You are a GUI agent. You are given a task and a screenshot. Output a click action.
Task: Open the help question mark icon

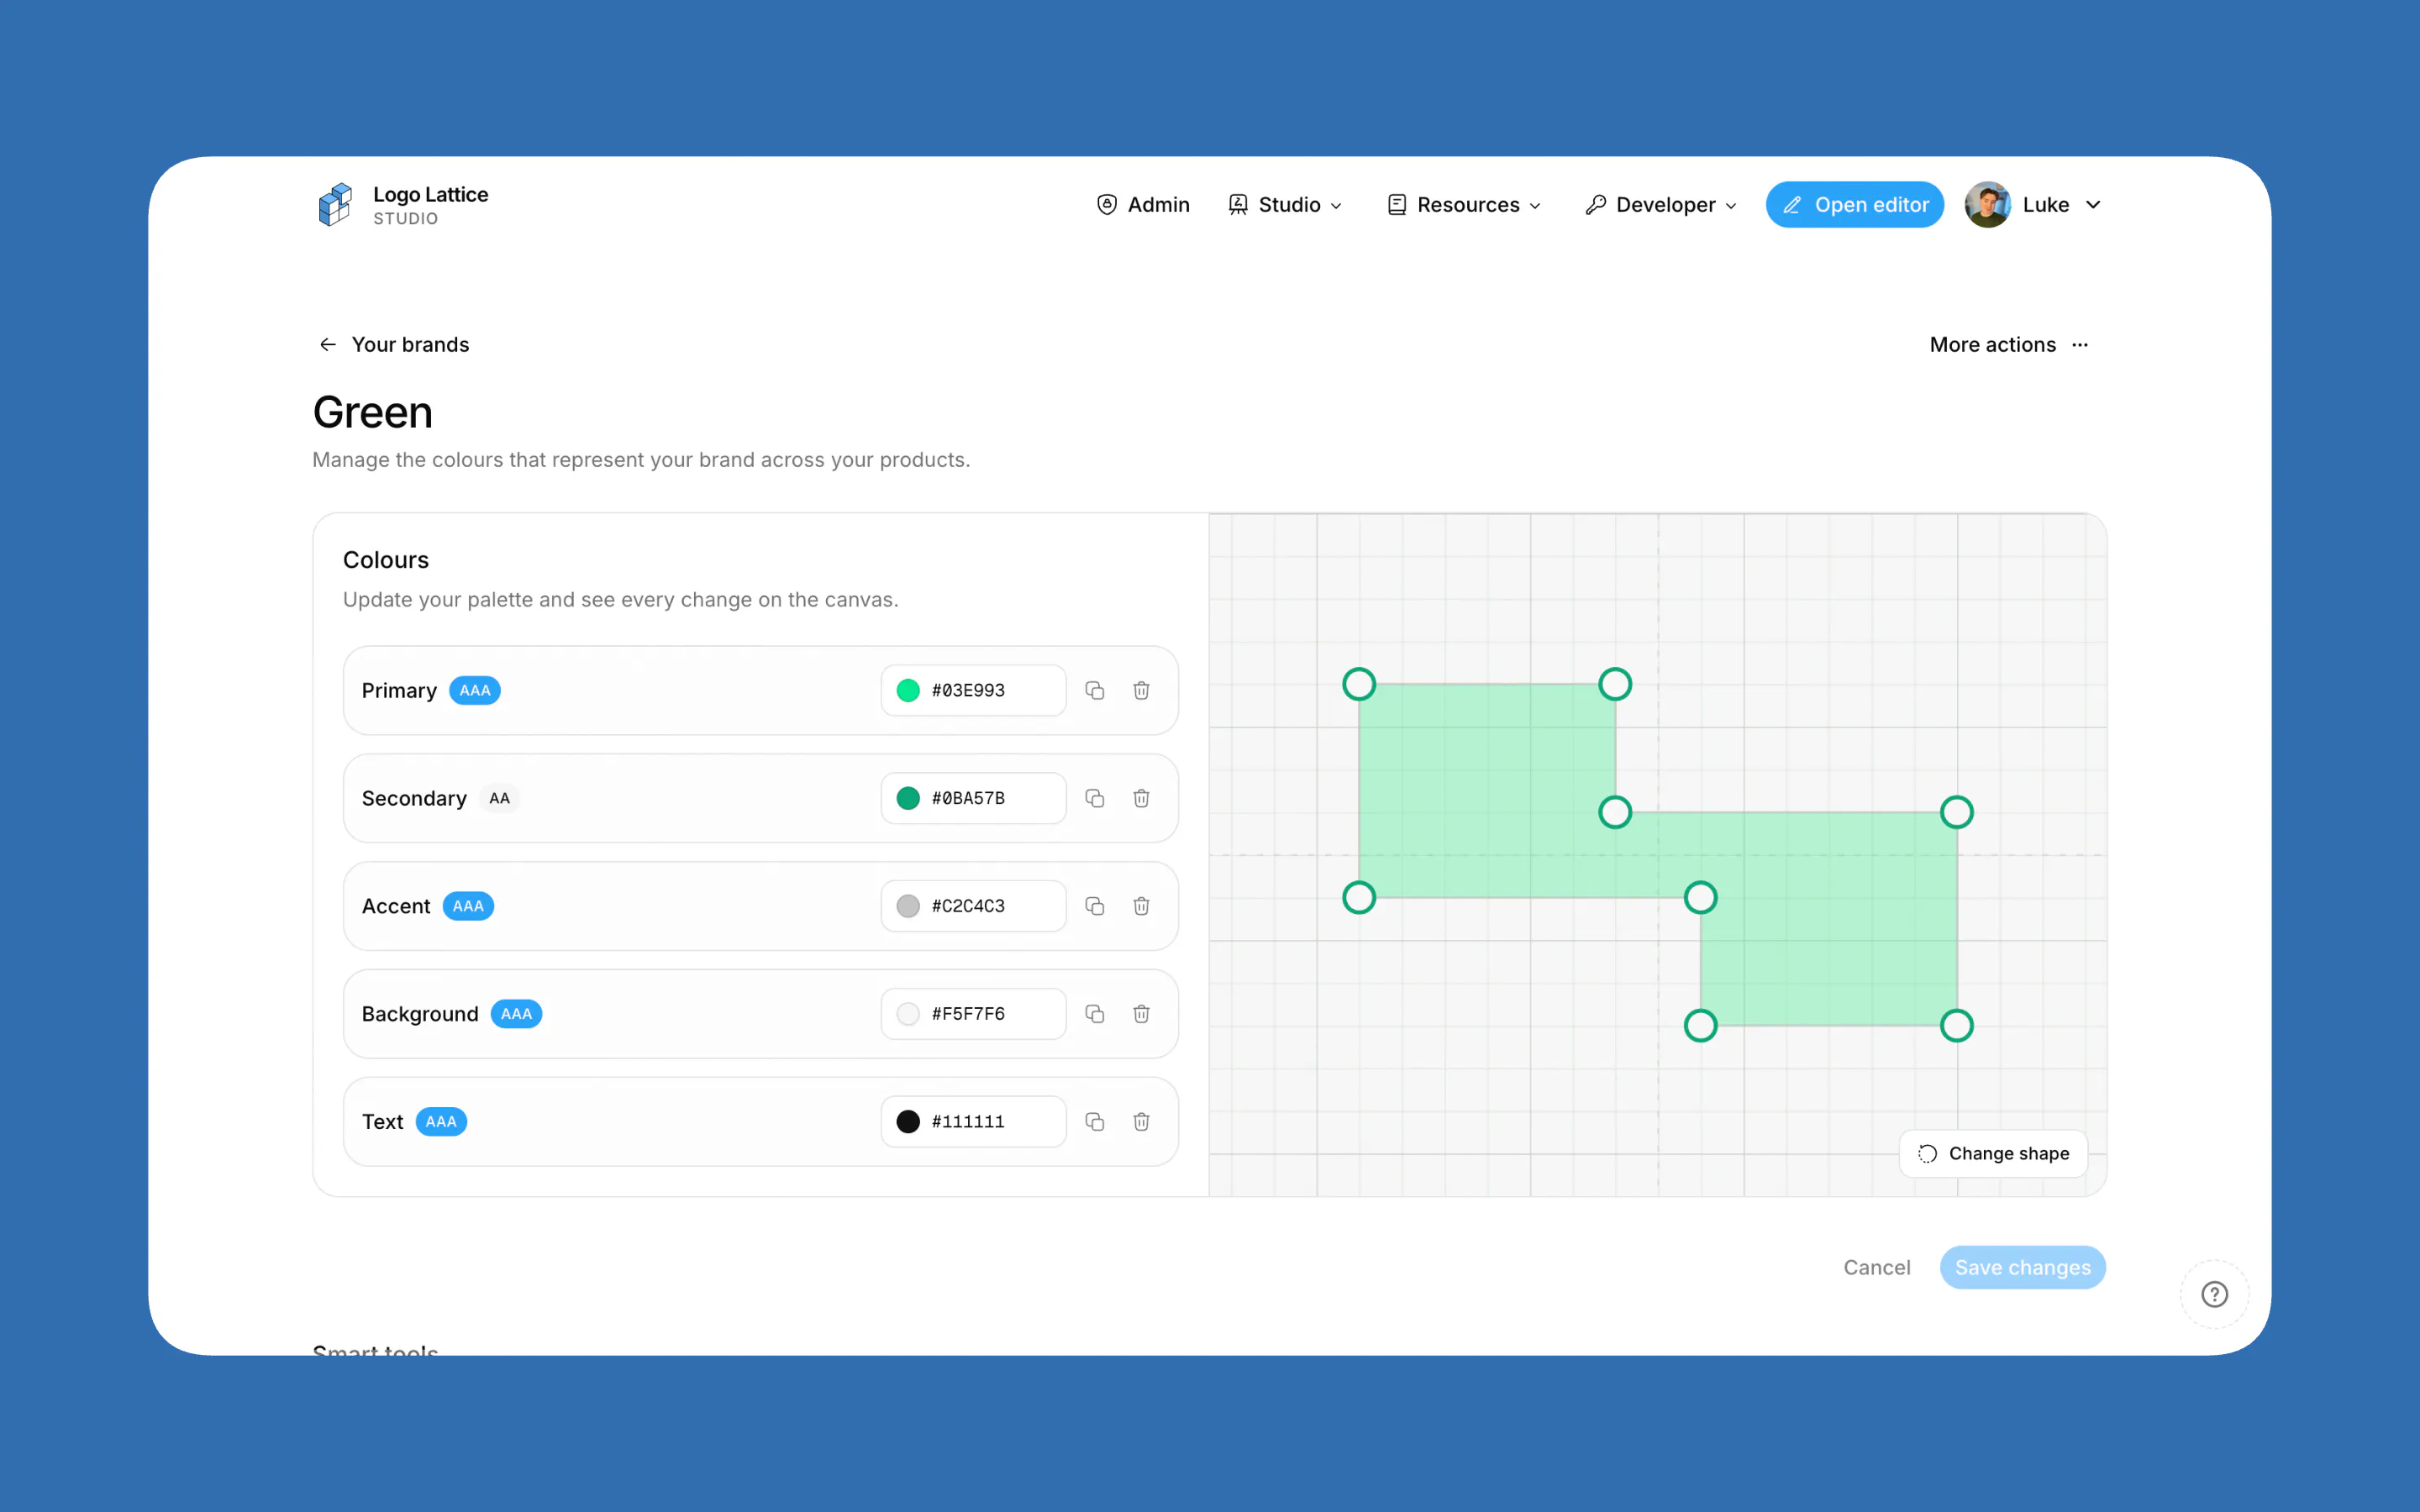pos(2214,1295)
